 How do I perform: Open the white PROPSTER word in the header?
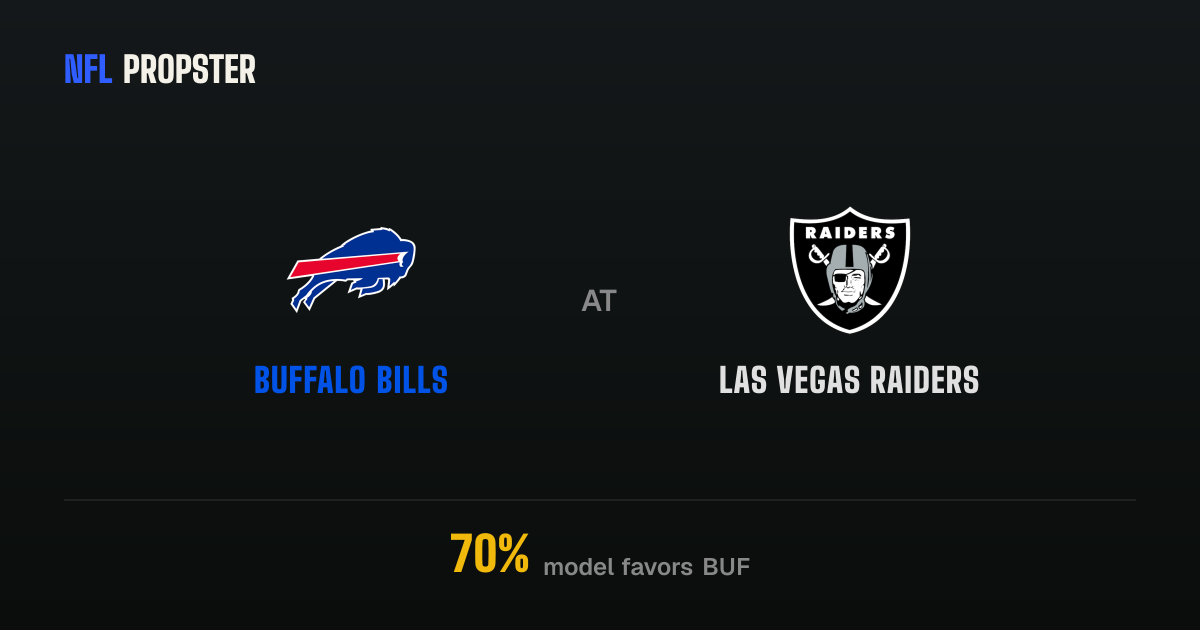pos(189,70)
